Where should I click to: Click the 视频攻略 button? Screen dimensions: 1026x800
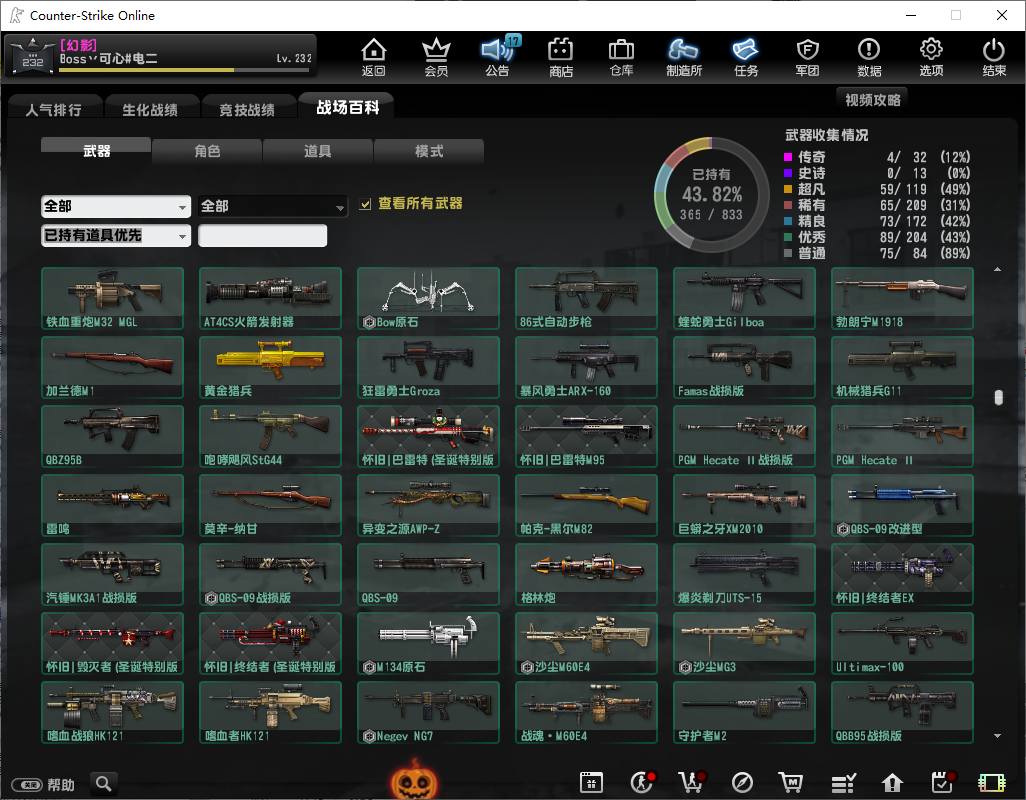pos(872,99)
